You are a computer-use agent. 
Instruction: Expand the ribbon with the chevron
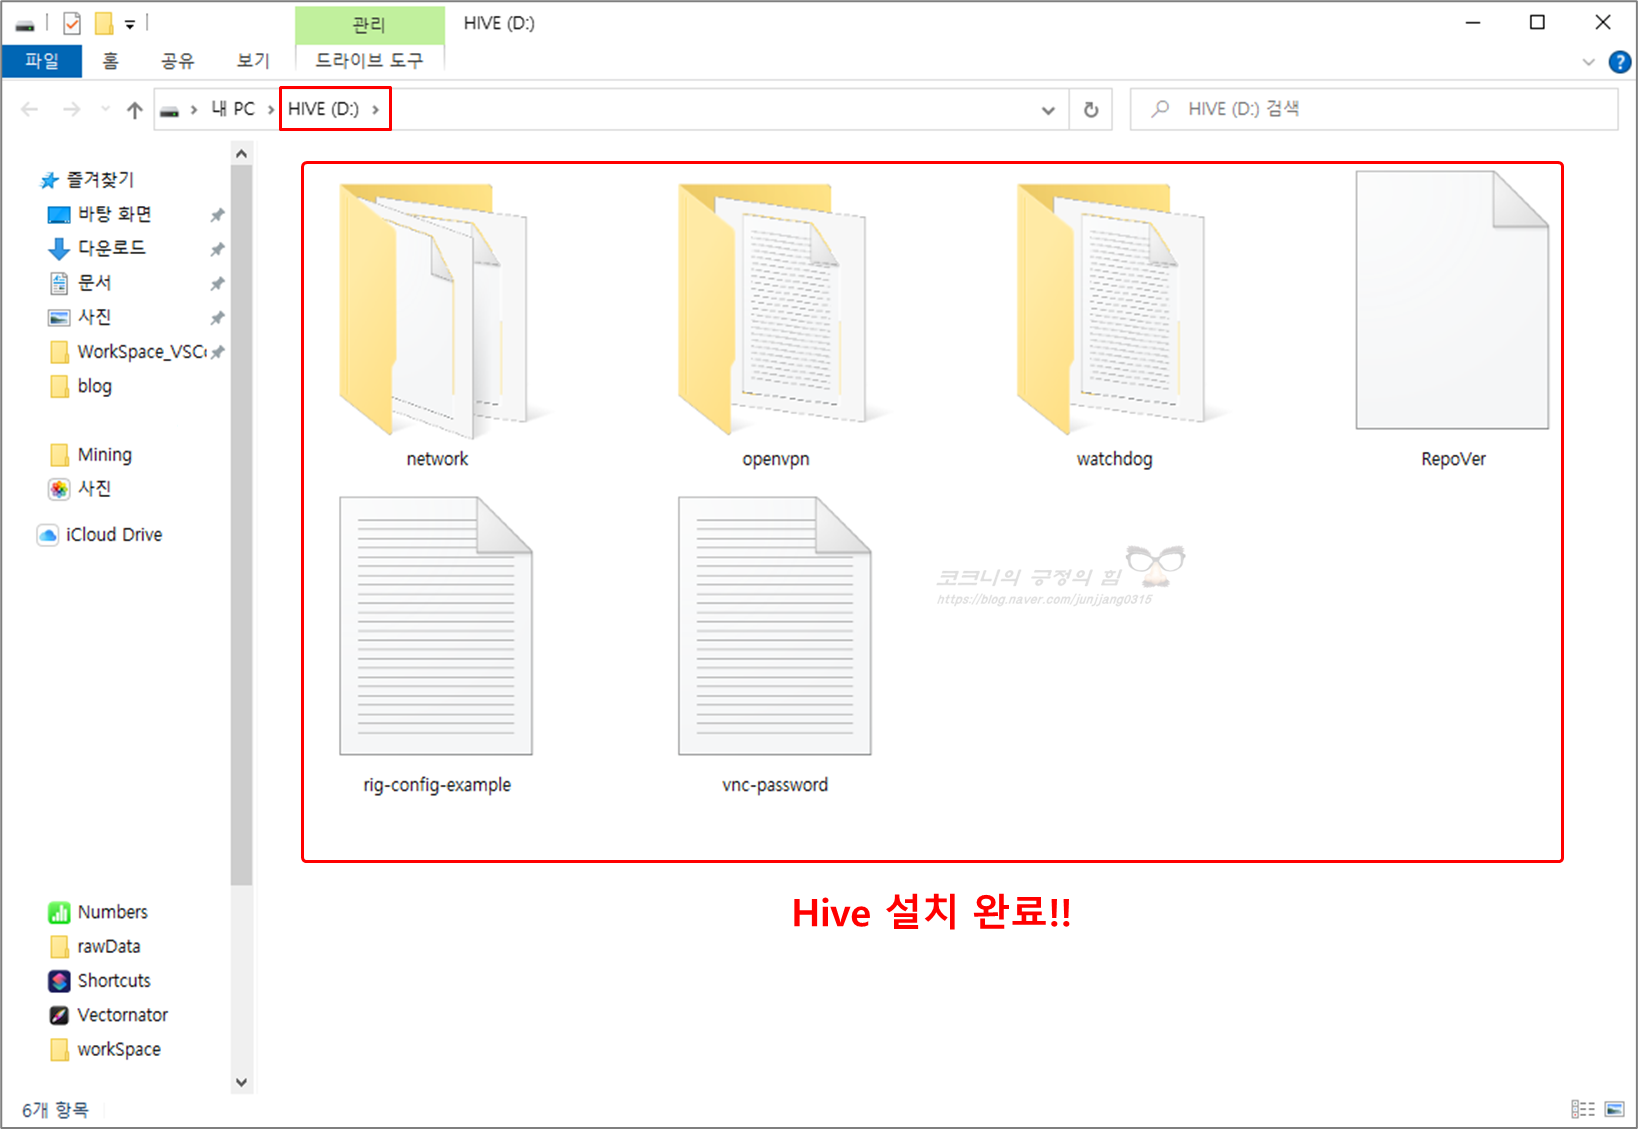click(x=1588, y=62)
